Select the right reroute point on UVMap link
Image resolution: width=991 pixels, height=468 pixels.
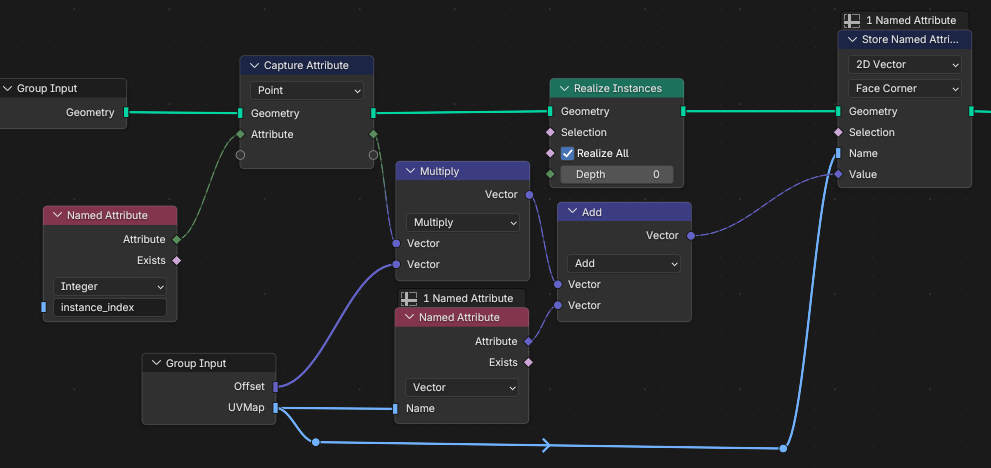783,448
